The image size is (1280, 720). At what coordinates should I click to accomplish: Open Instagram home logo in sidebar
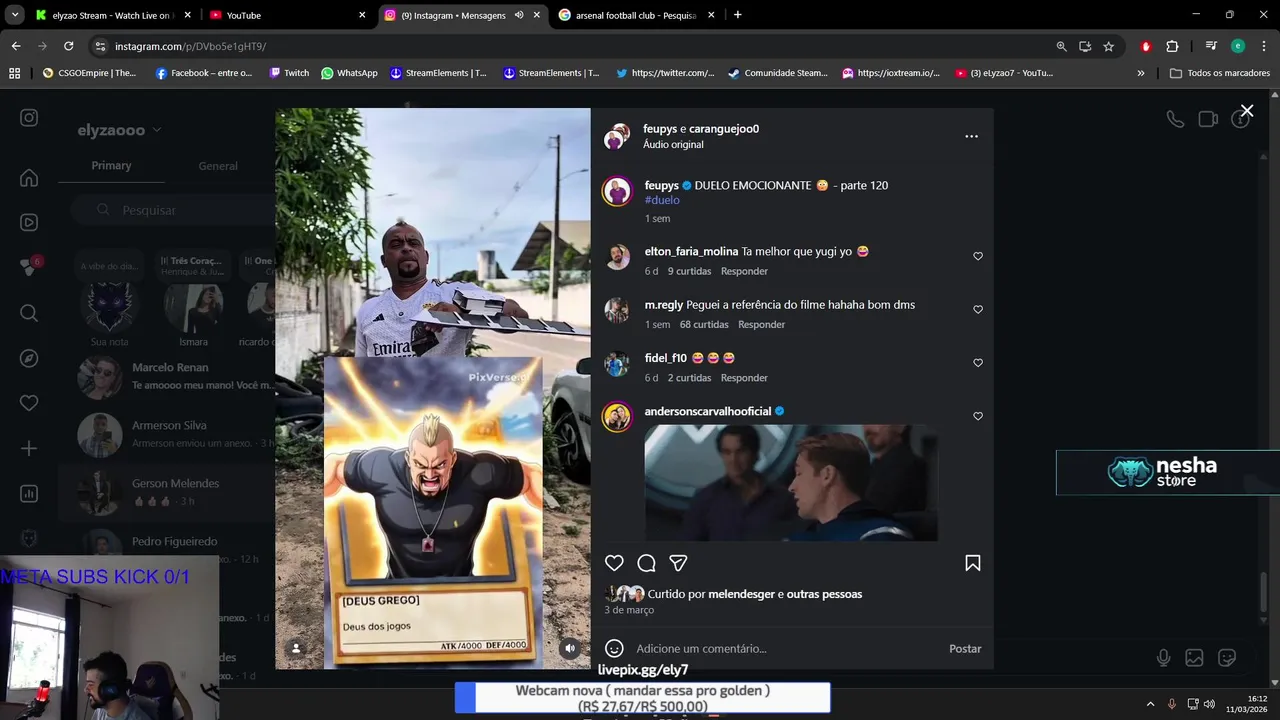click(x=29, y=118)
